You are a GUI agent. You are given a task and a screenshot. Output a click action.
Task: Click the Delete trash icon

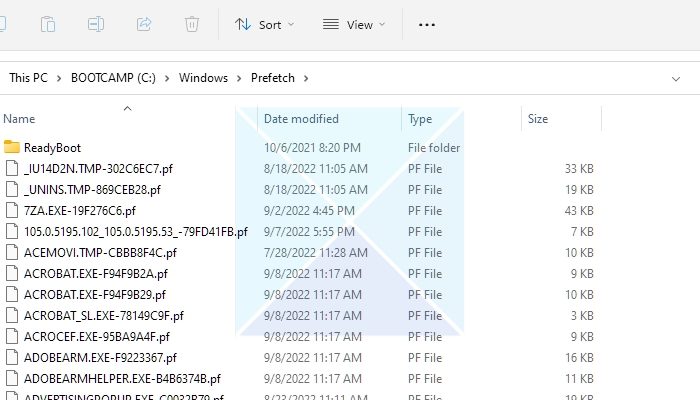click(192, 24)
